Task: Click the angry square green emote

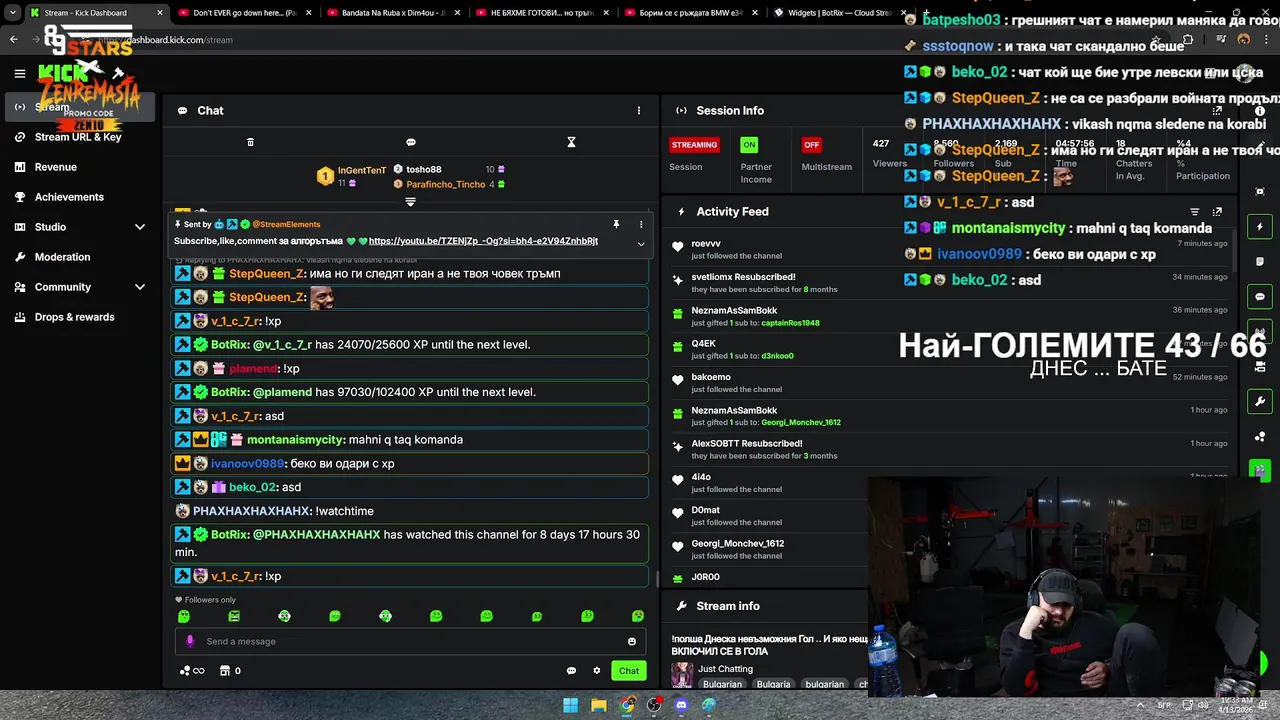Action: (234, 616)
